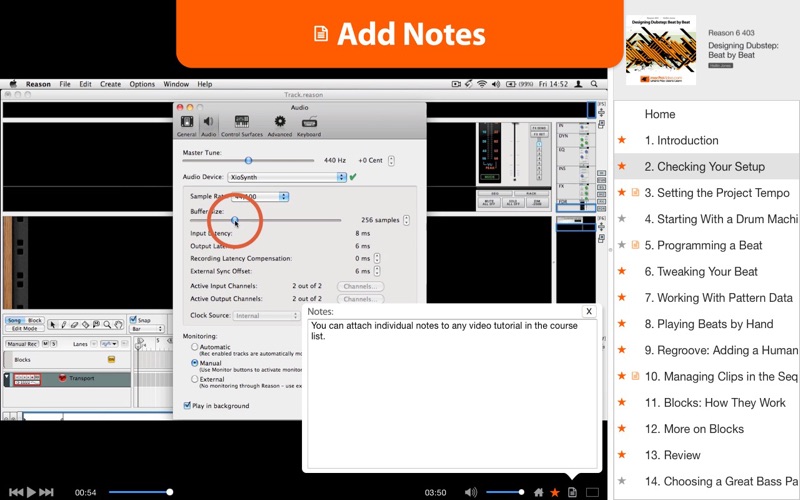Screen dimensions: 800x500
Task: Go to Home in the course list
Action: pos(660,114)
